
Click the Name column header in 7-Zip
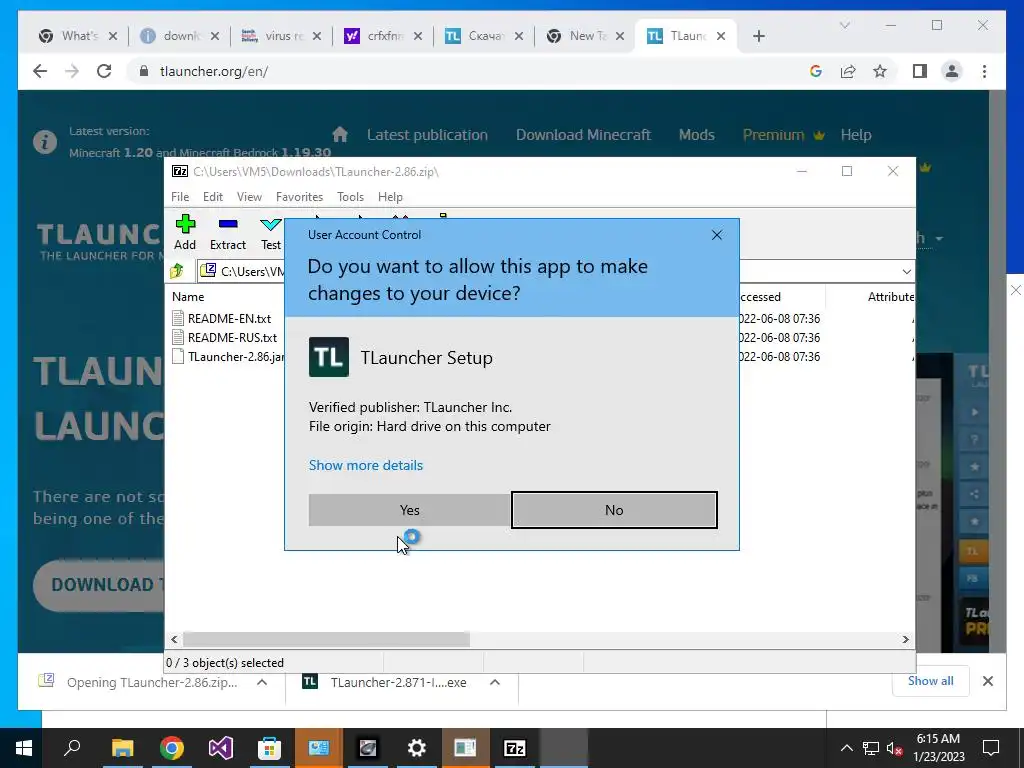188,296
